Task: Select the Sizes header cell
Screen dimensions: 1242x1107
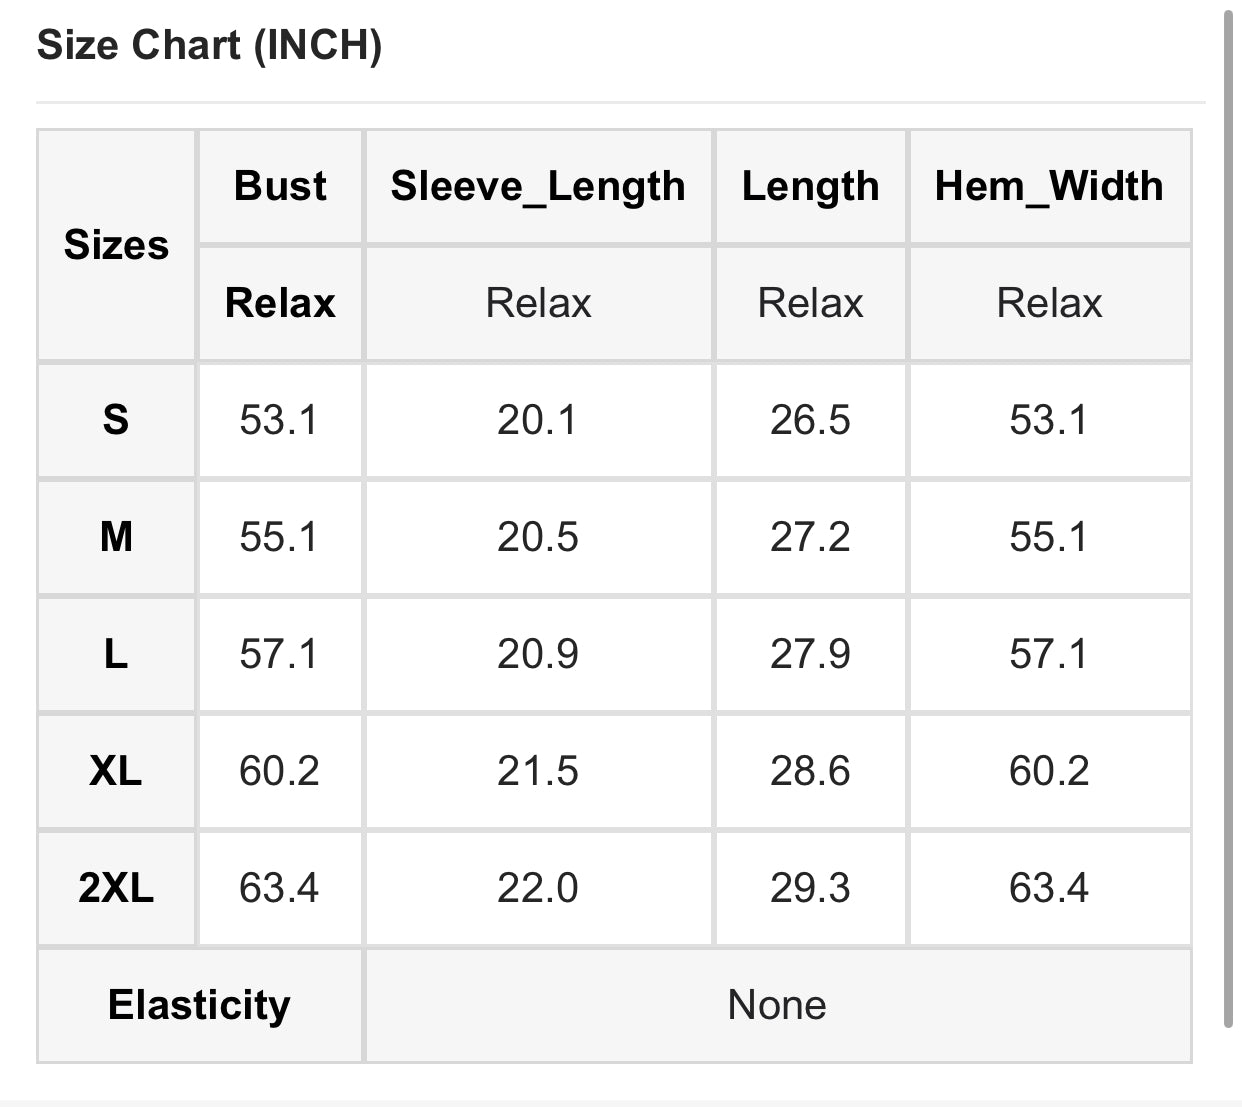Action: click(x=116, y=245)
